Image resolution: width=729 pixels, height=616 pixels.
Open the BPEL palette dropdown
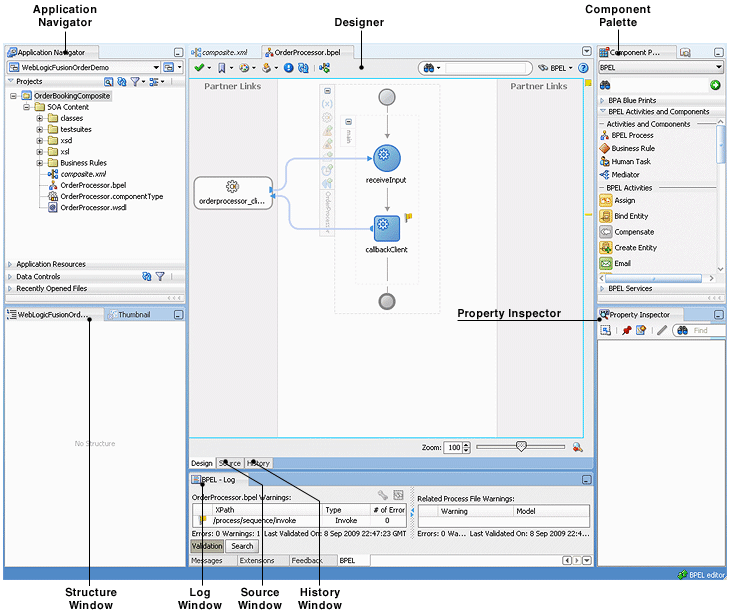pyautogui.click(x=718, y=67)
